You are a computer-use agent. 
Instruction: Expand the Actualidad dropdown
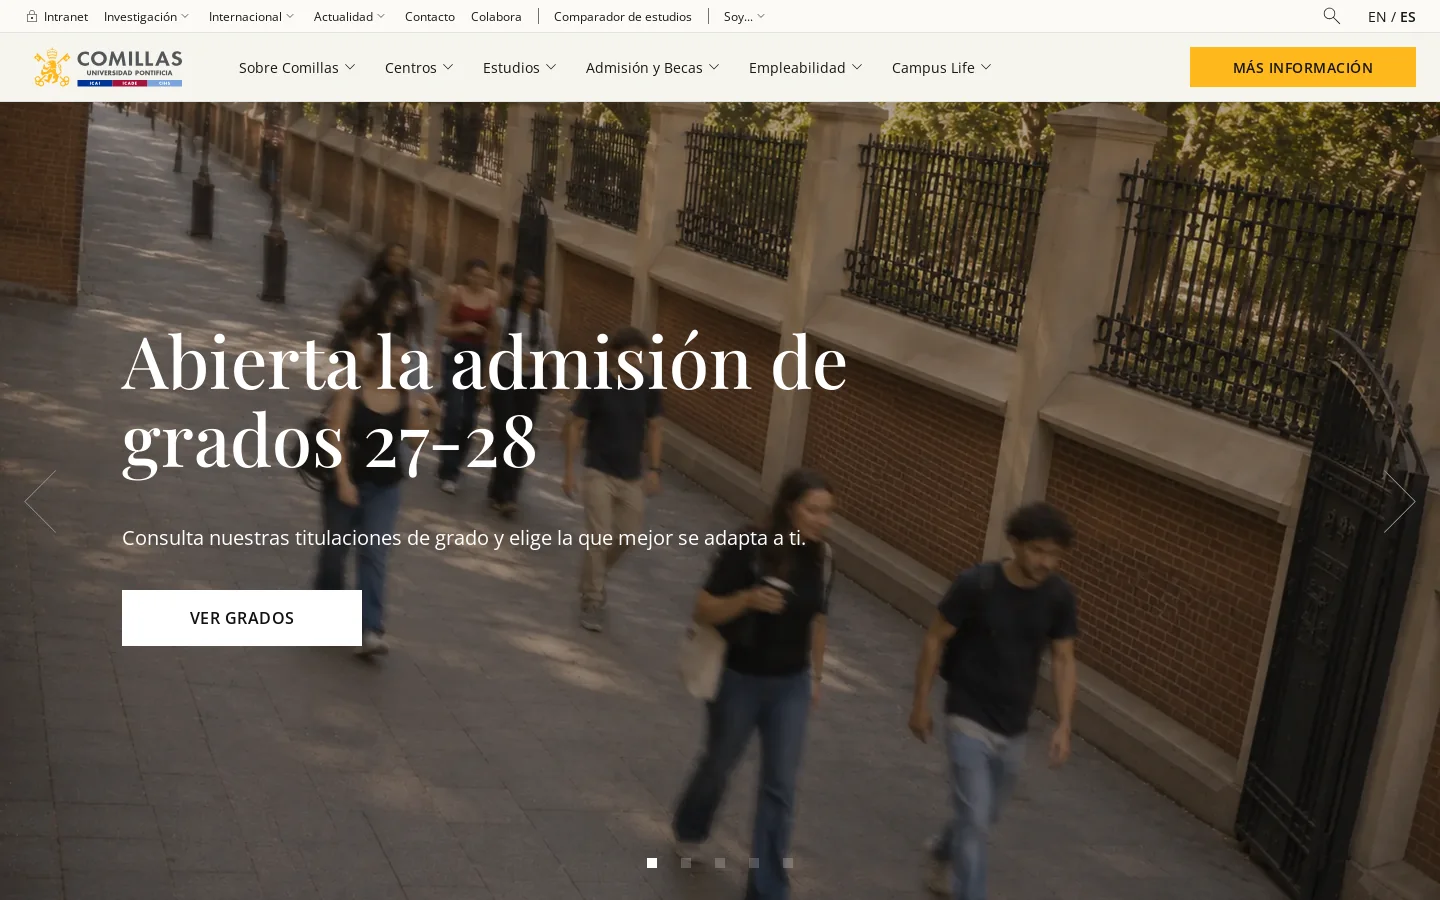[349, 17]
